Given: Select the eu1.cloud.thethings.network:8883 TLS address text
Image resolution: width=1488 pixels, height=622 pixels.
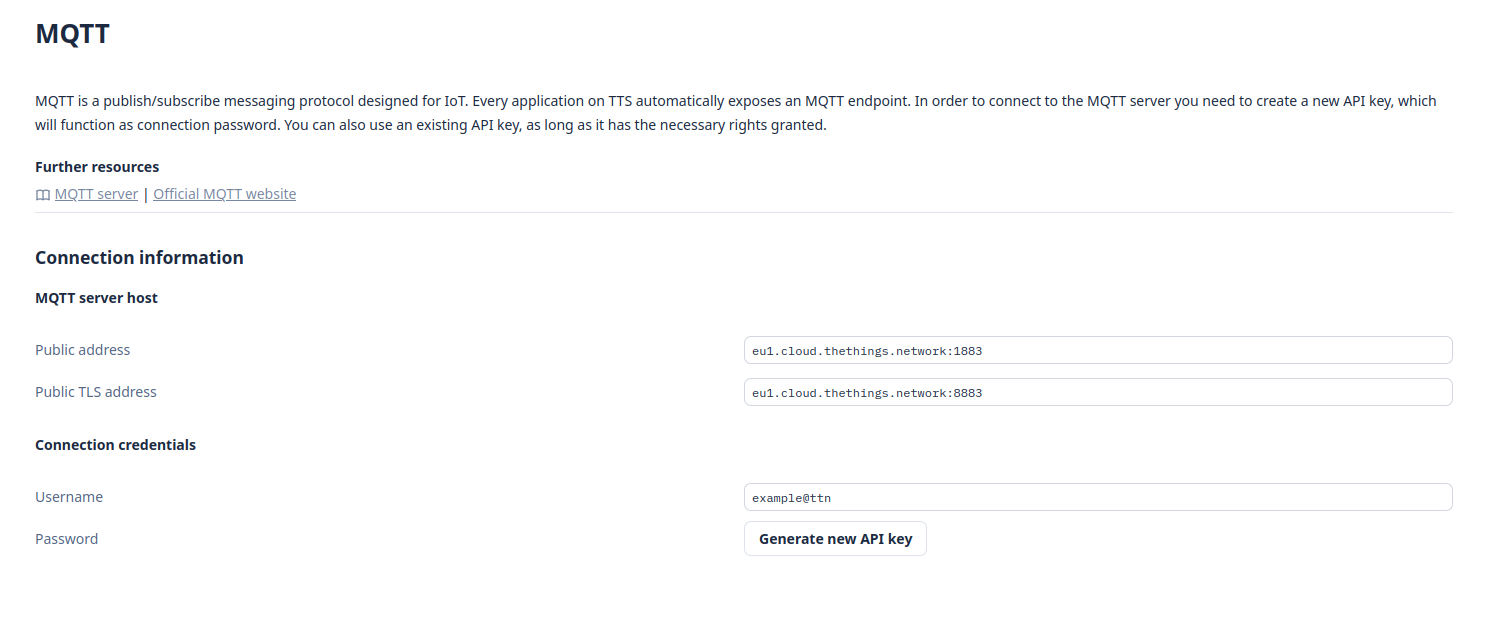Looking at the screenshot, I should click(x=866, y=392).
